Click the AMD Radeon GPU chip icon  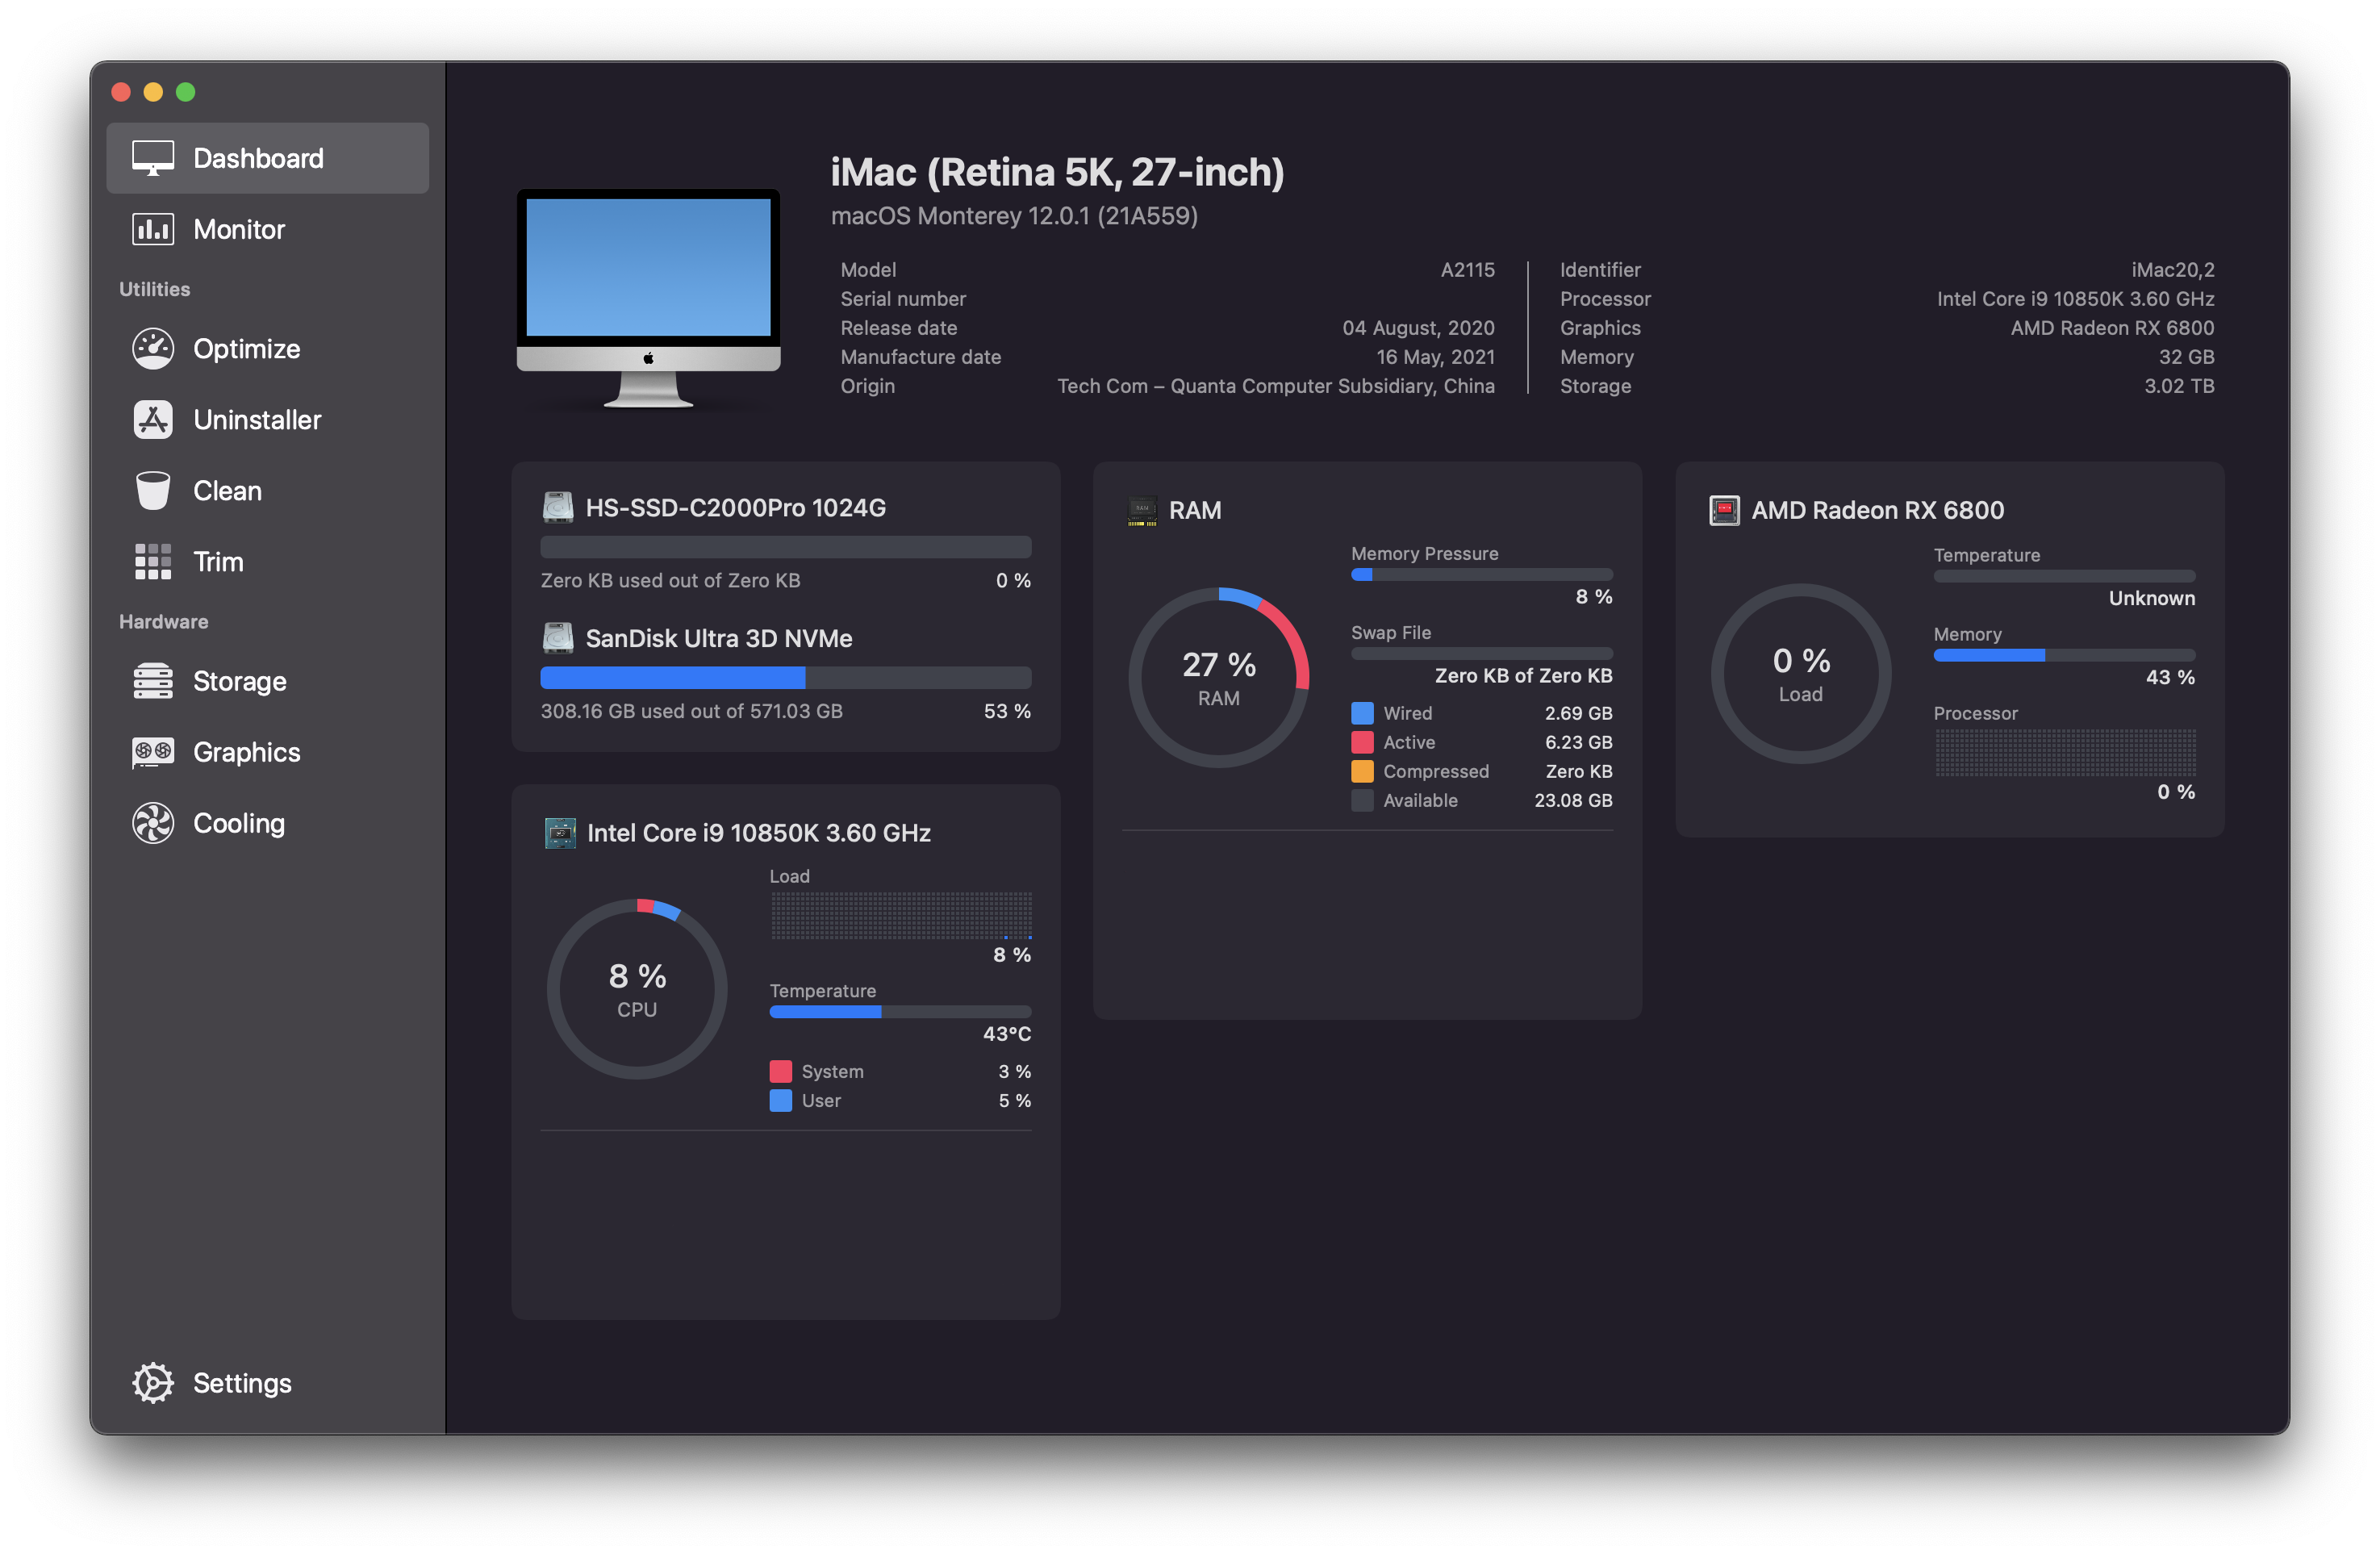tap(1724, 510)
